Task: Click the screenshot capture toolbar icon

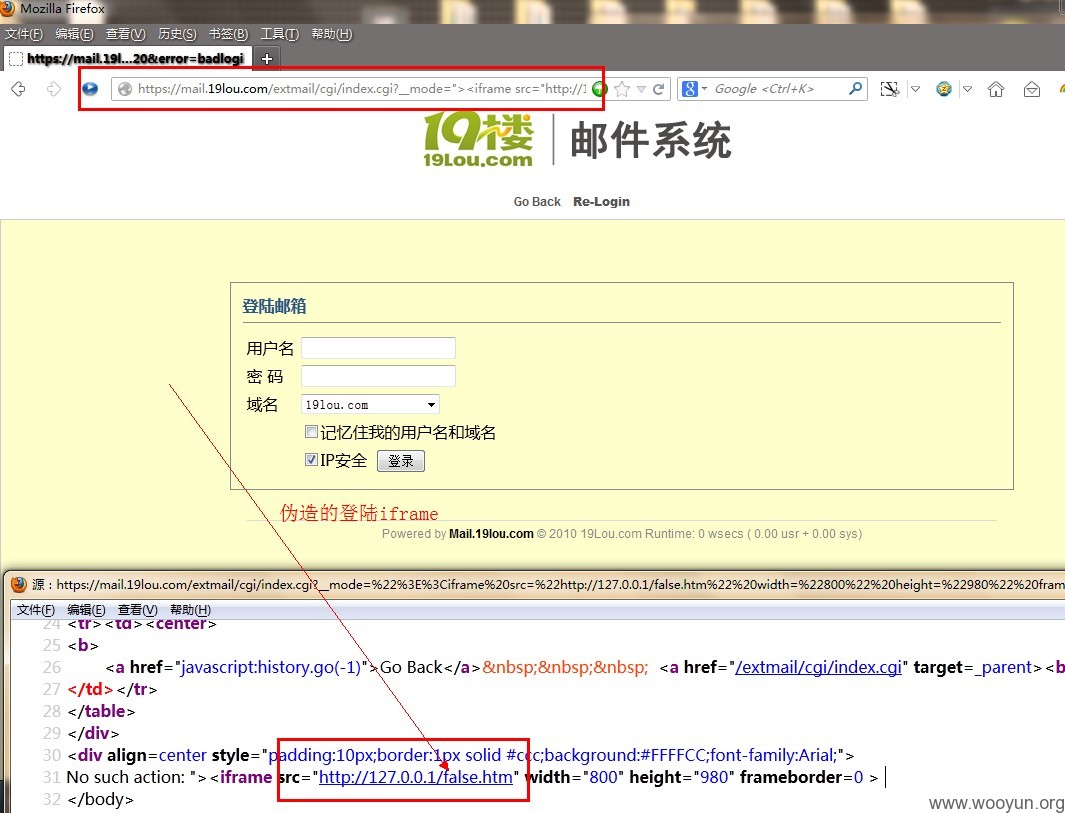Action: click(x=889, y=89)
